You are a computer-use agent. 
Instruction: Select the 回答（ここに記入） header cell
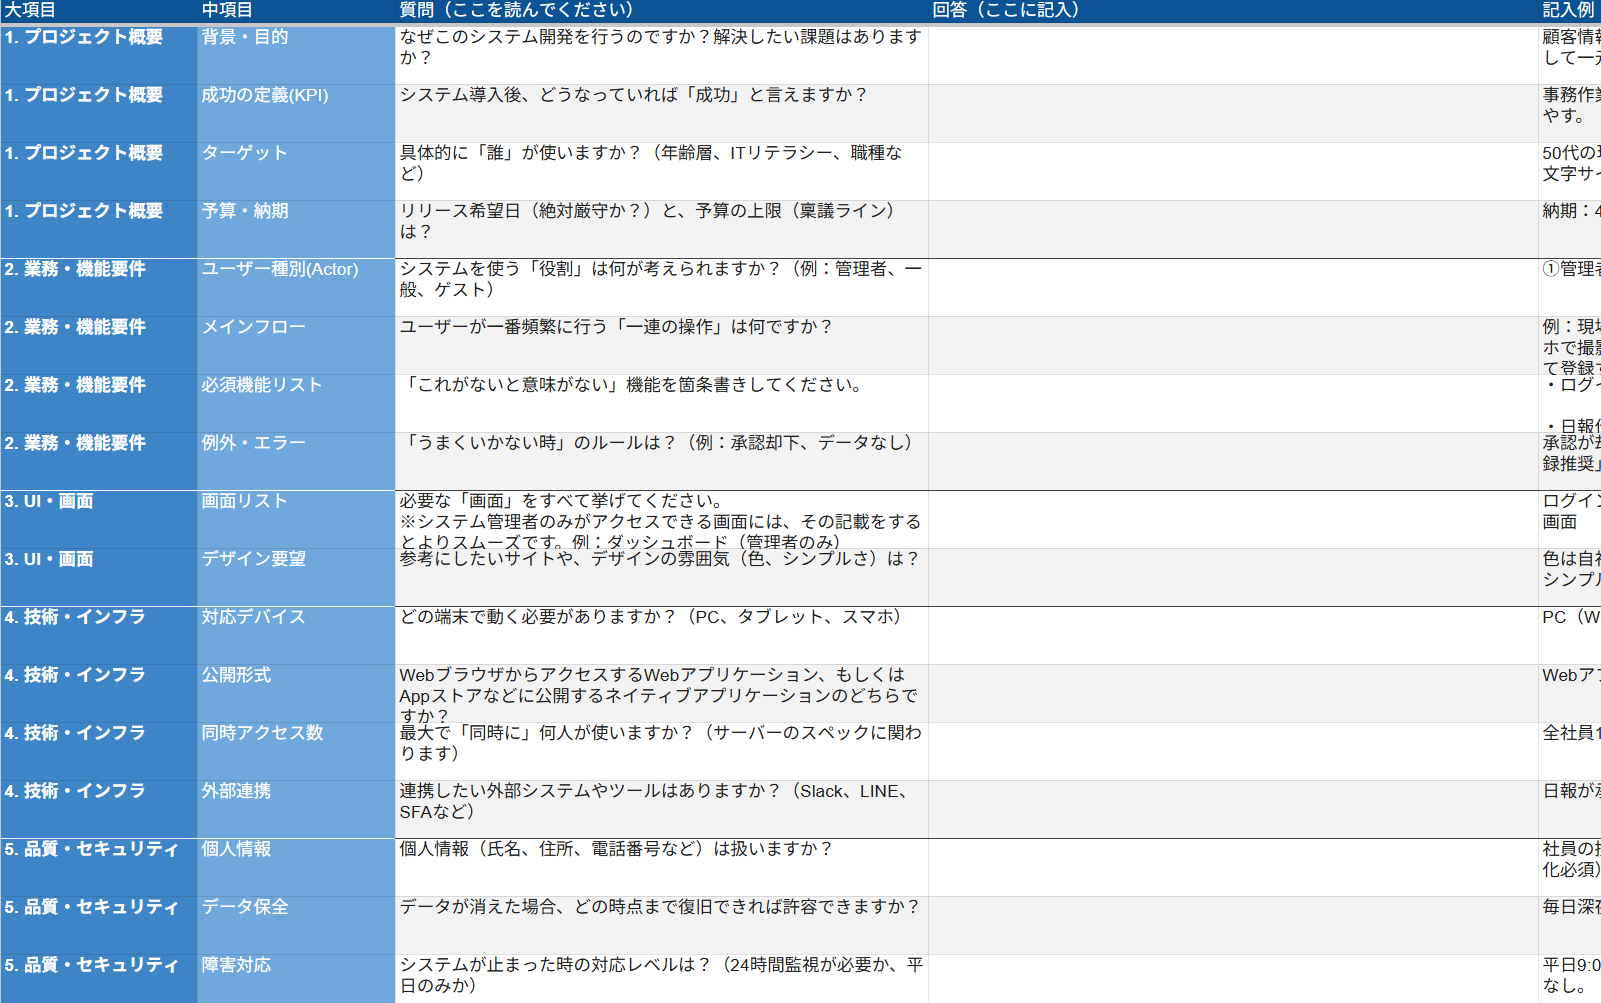(x=1232, y=10)
